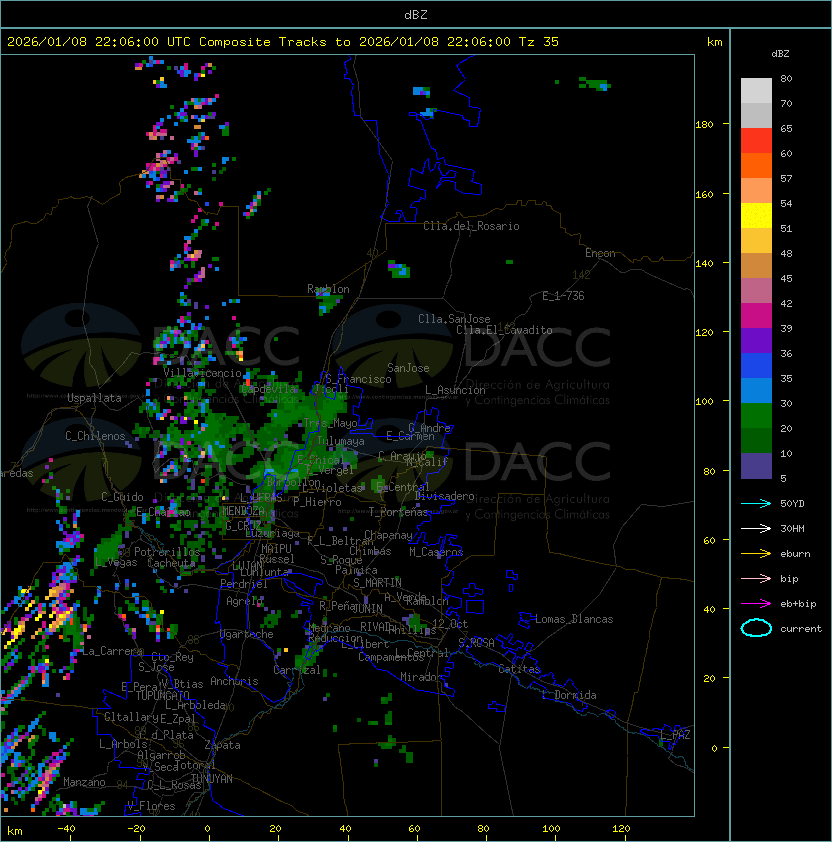Click the M_Caseros label
Screen dimensions: 832x842
tap(436, 551)
